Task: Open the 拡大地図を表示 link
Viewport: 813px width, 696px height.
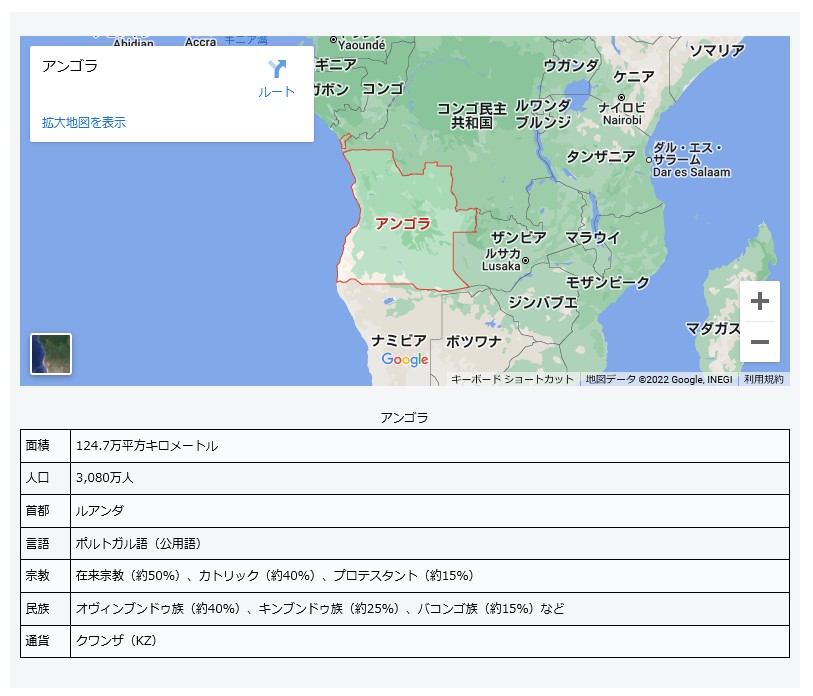Action: [84, 122]
